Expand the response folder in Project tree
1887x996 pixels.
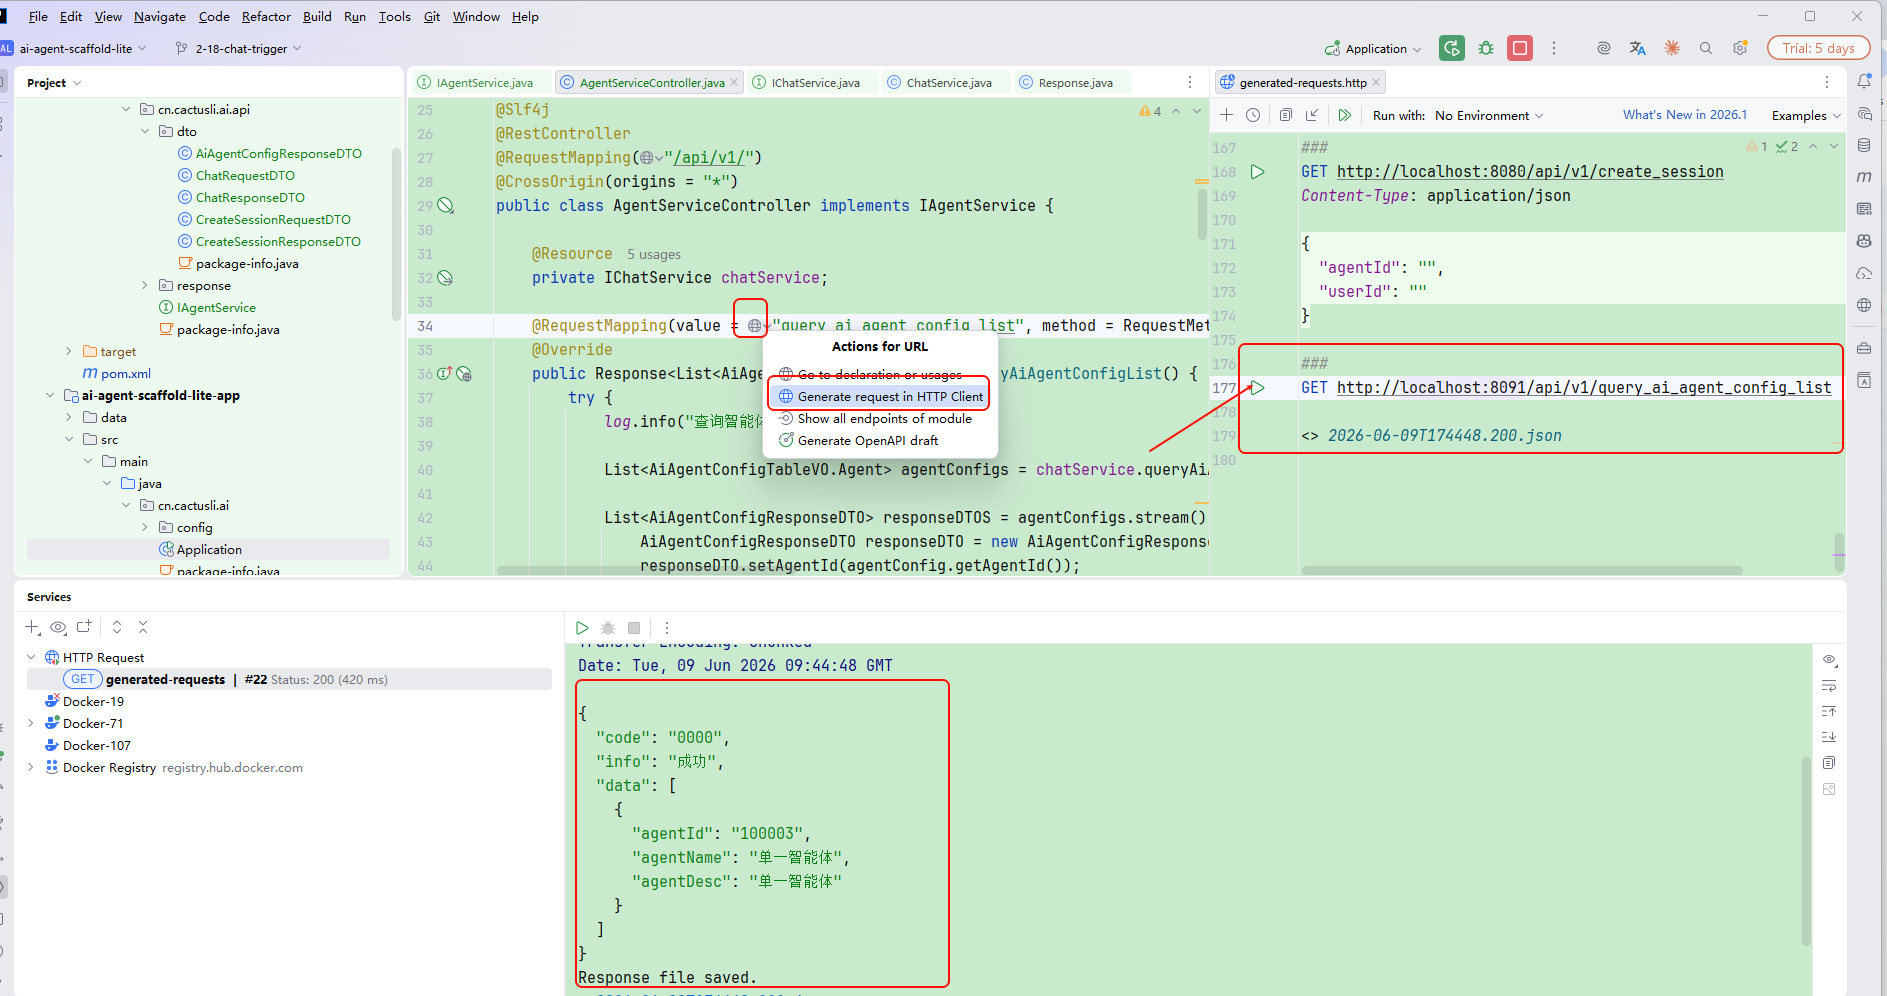[x=145, y=285]
